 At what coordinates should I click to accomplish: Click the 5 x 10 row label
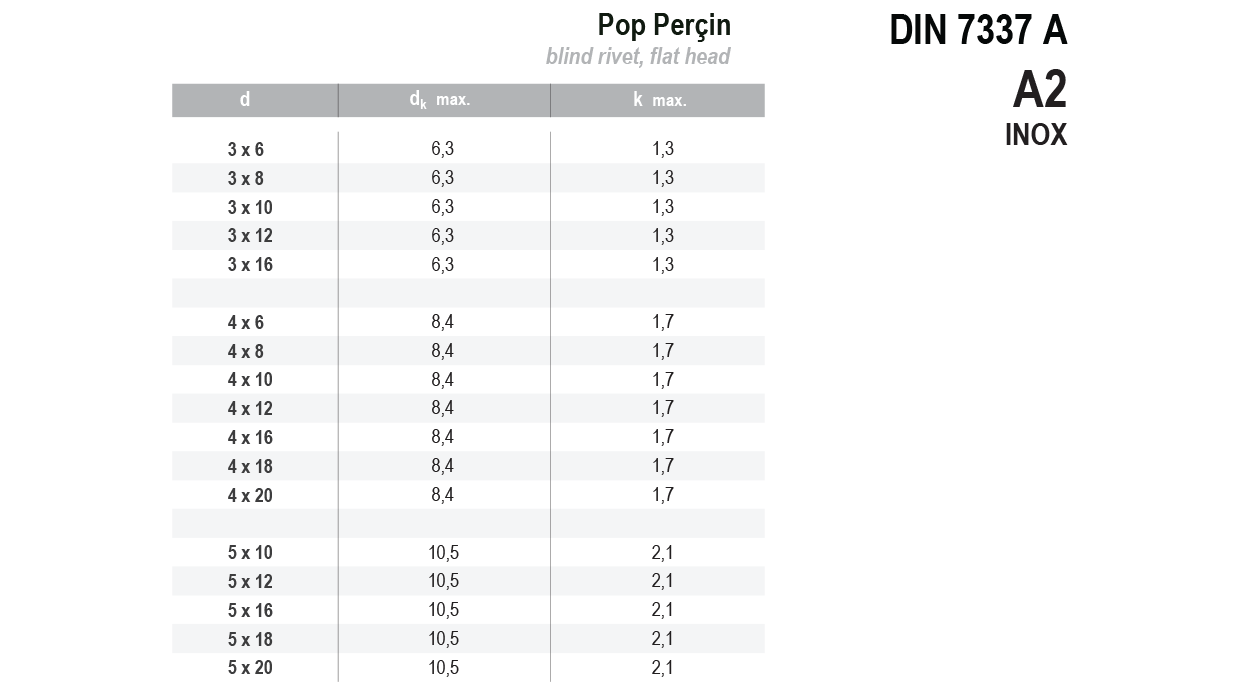pyautogui.click(x=250, y=554)
